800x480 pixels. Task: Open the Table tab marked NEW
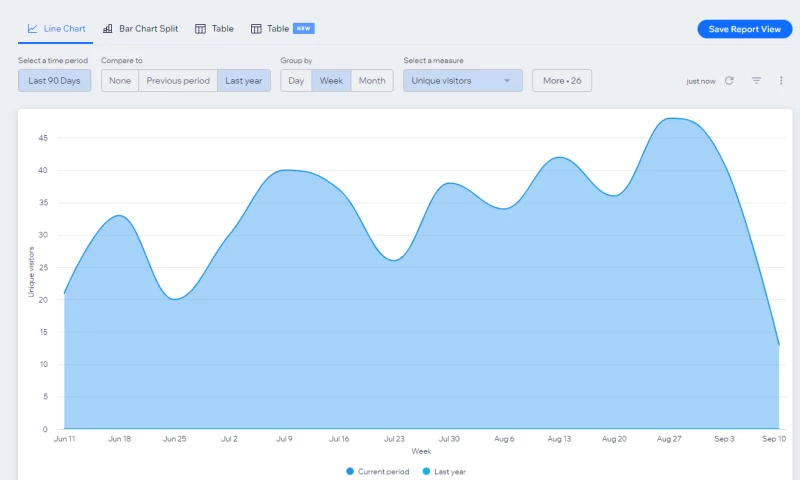282,29
